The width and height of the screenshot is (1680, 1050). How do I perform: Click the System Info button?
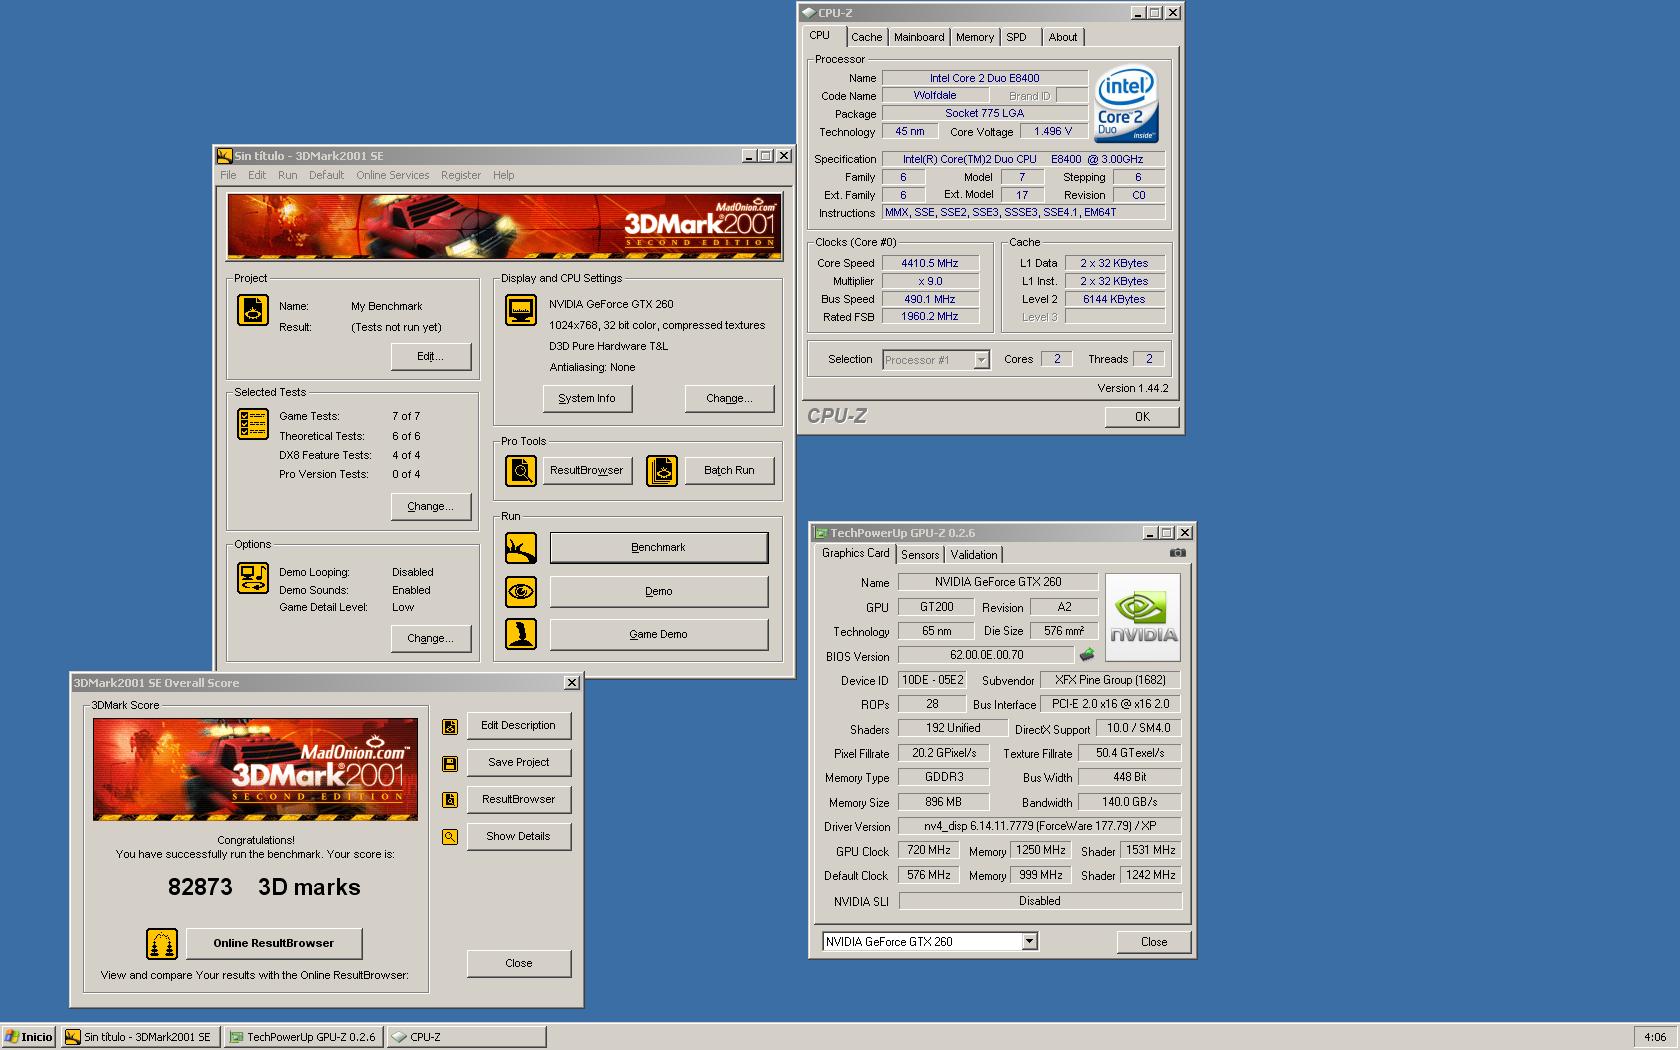587,398
